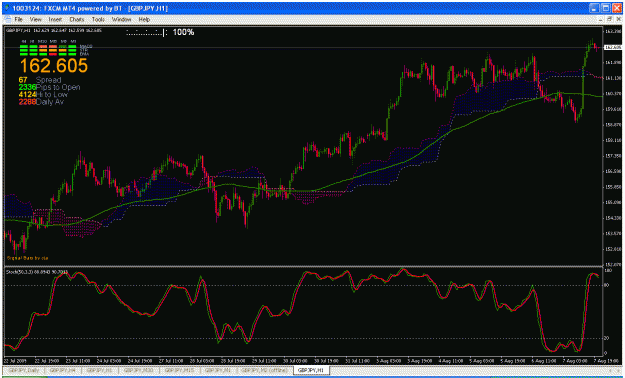
Task: Open the Help menu
Action: 144,19
